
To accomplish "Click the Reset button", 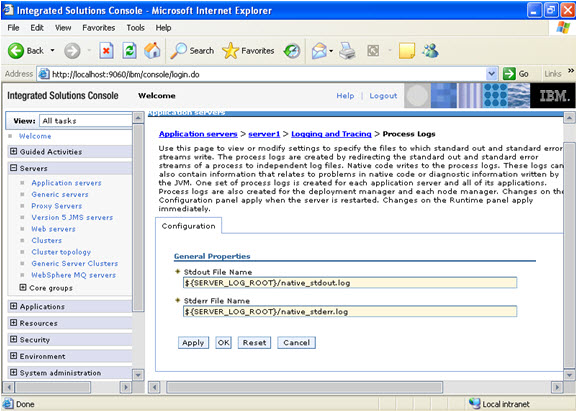I will coord(254,343).
